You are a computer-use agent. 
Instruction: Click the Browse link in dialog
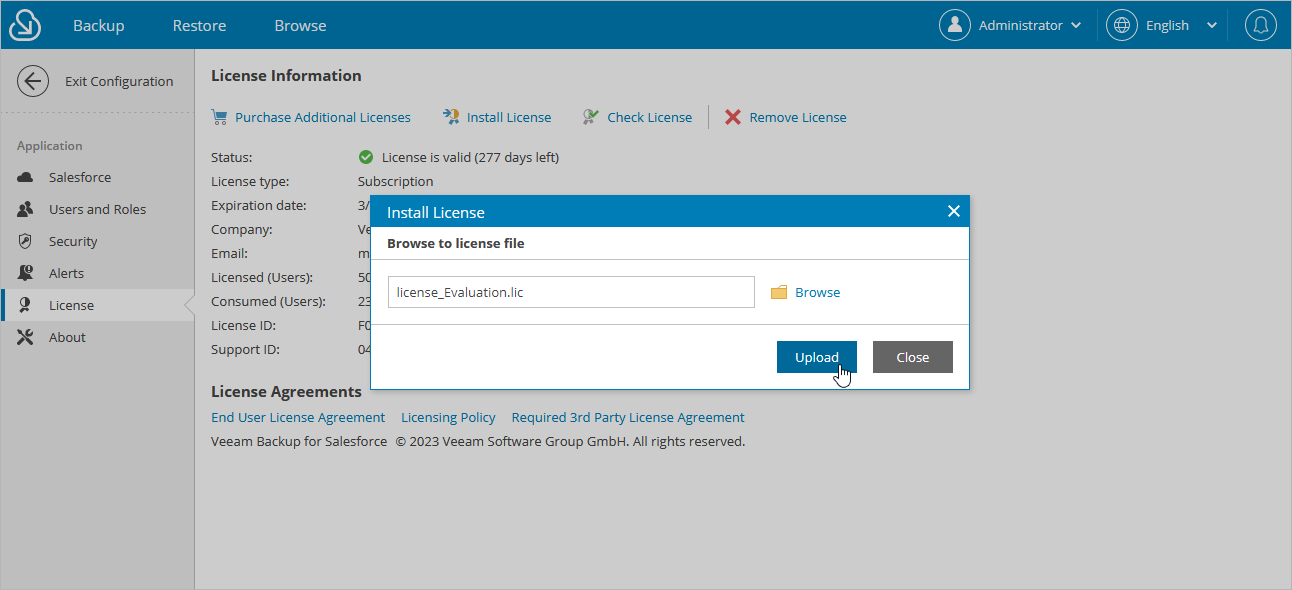click(x=818, y=292)
